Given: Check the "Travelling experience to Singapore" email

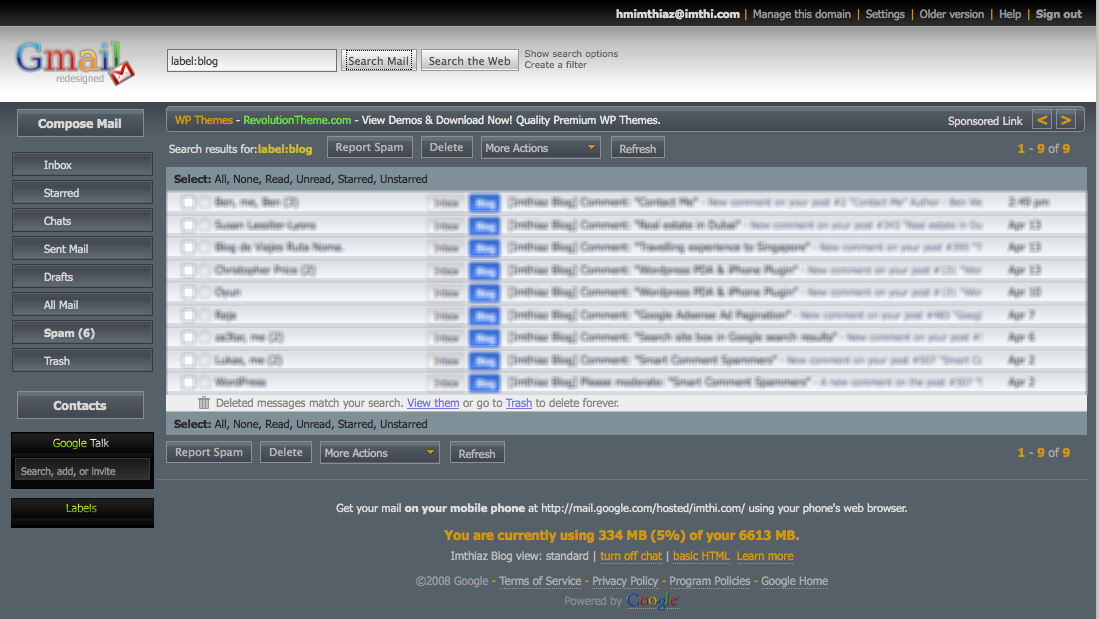Looking at the screenshot, I should point(188,247).
